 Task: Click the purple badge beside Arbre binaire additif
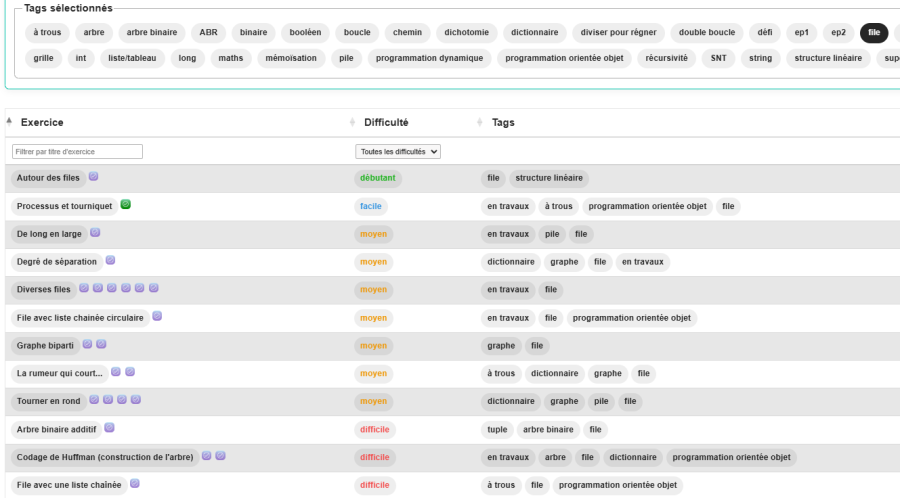(109, 428)
